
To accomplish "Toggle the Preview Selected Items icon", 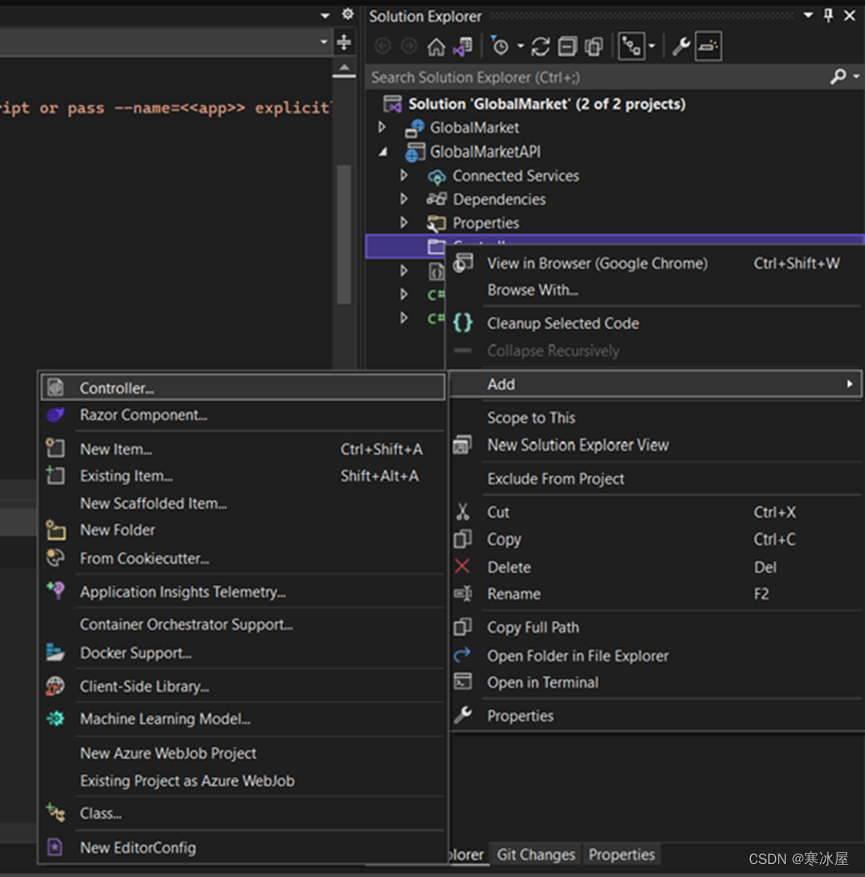I will pyautogui.click(x=708, y=46).
